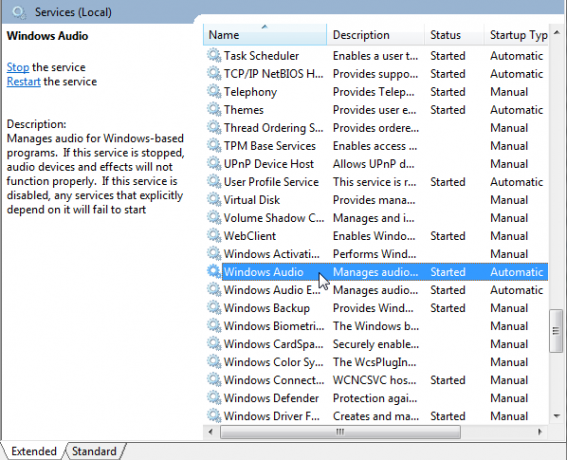Sort services by the Status column

pyautogui.click(x=454, y=35)
